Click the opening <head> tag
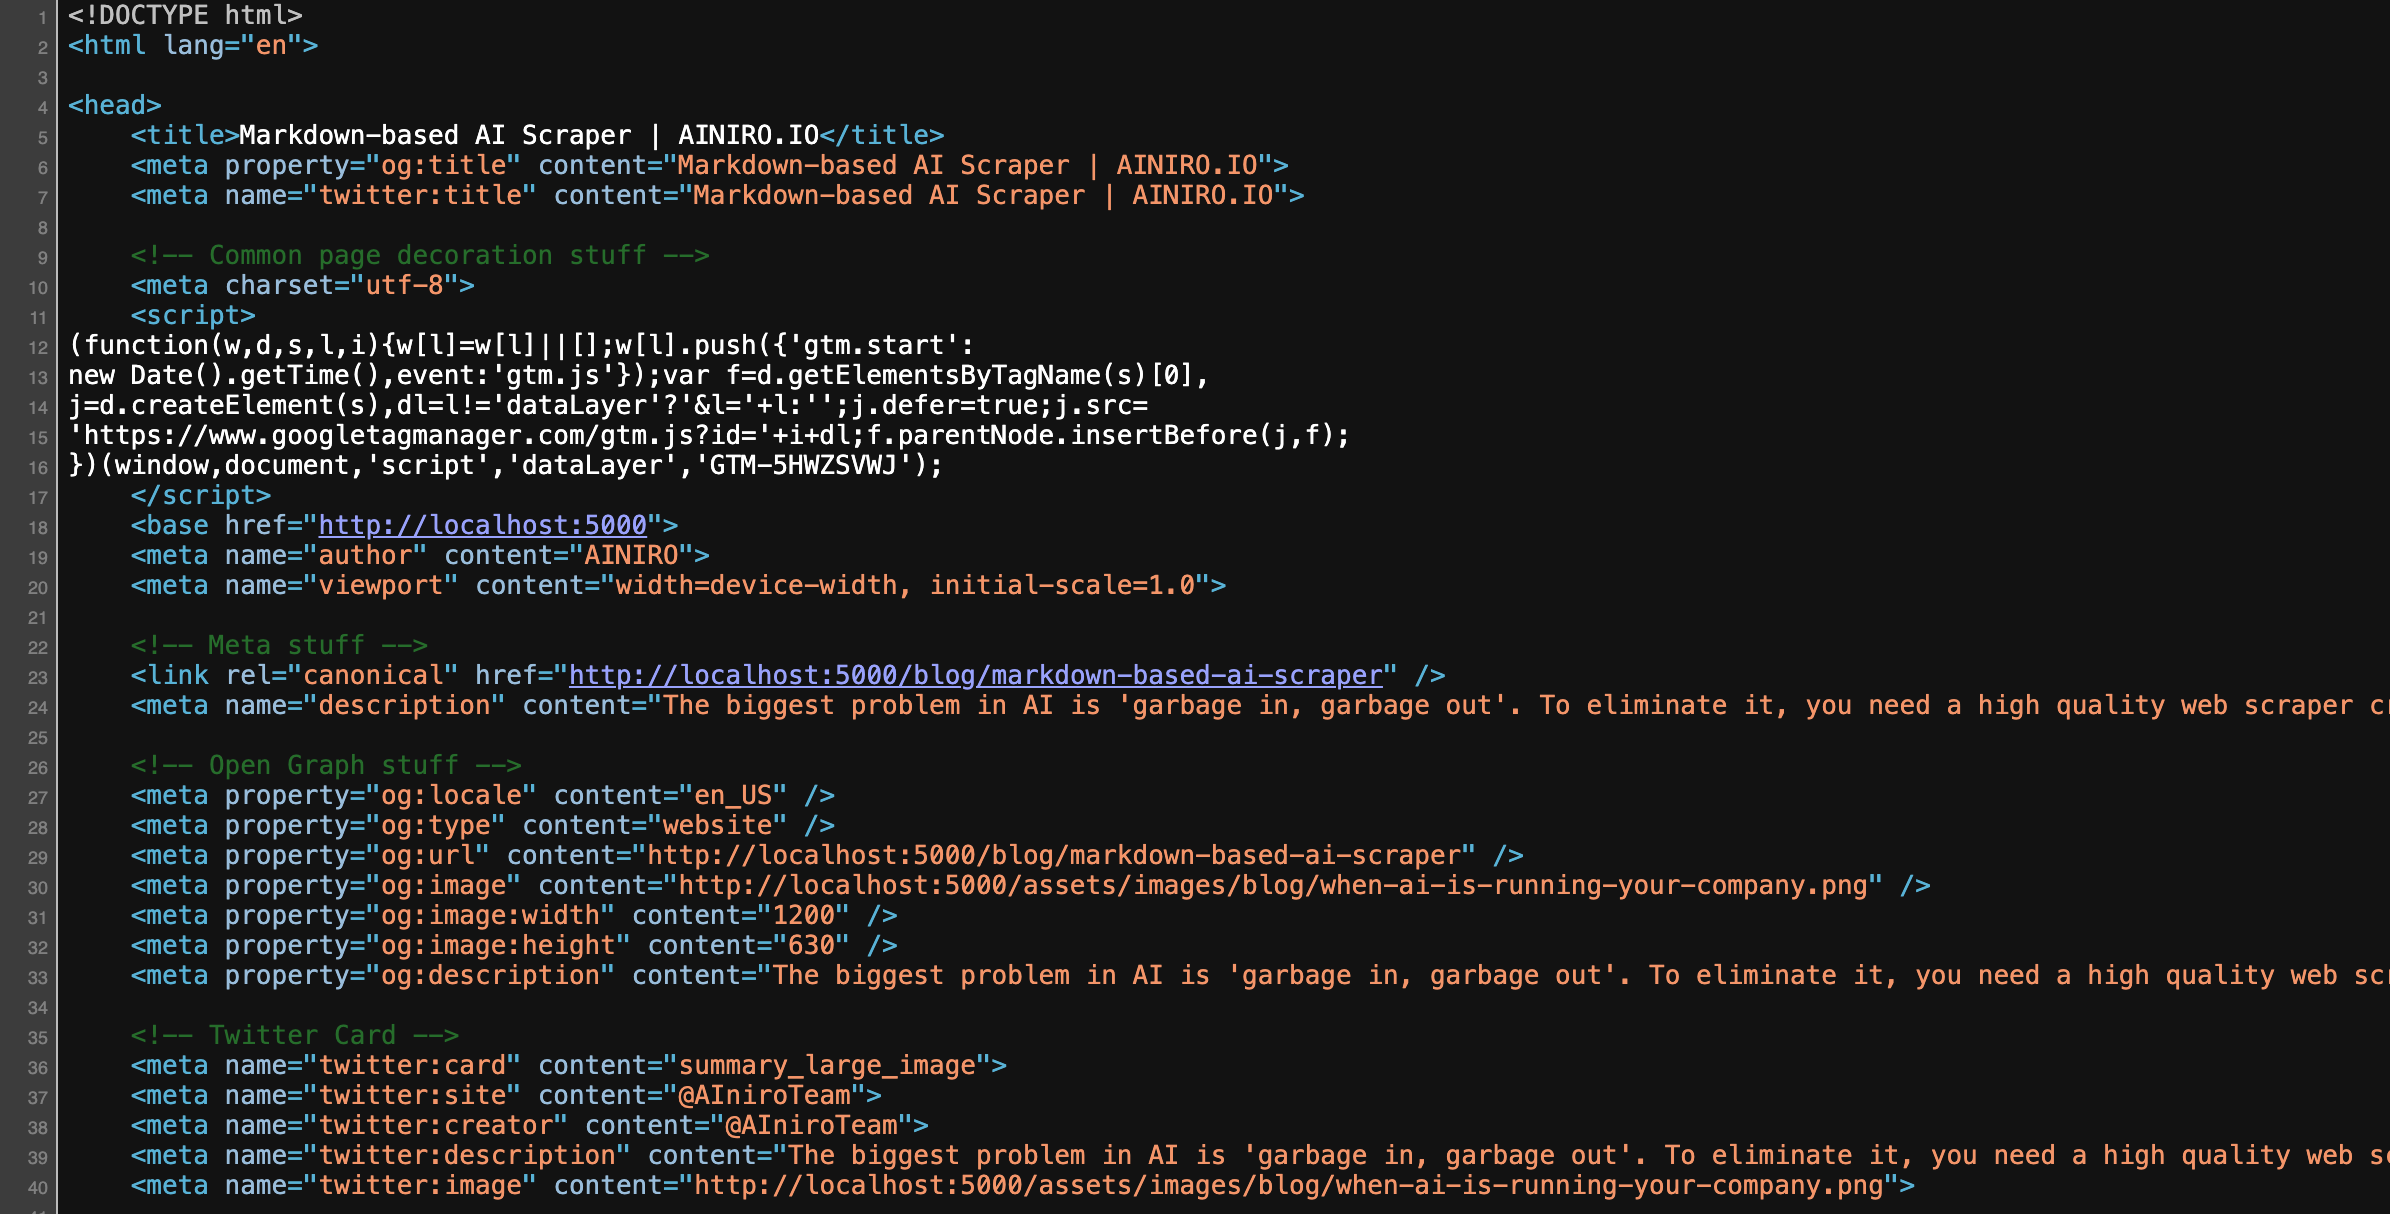Screen dimensions: 2390x1214 coord(115,105)
